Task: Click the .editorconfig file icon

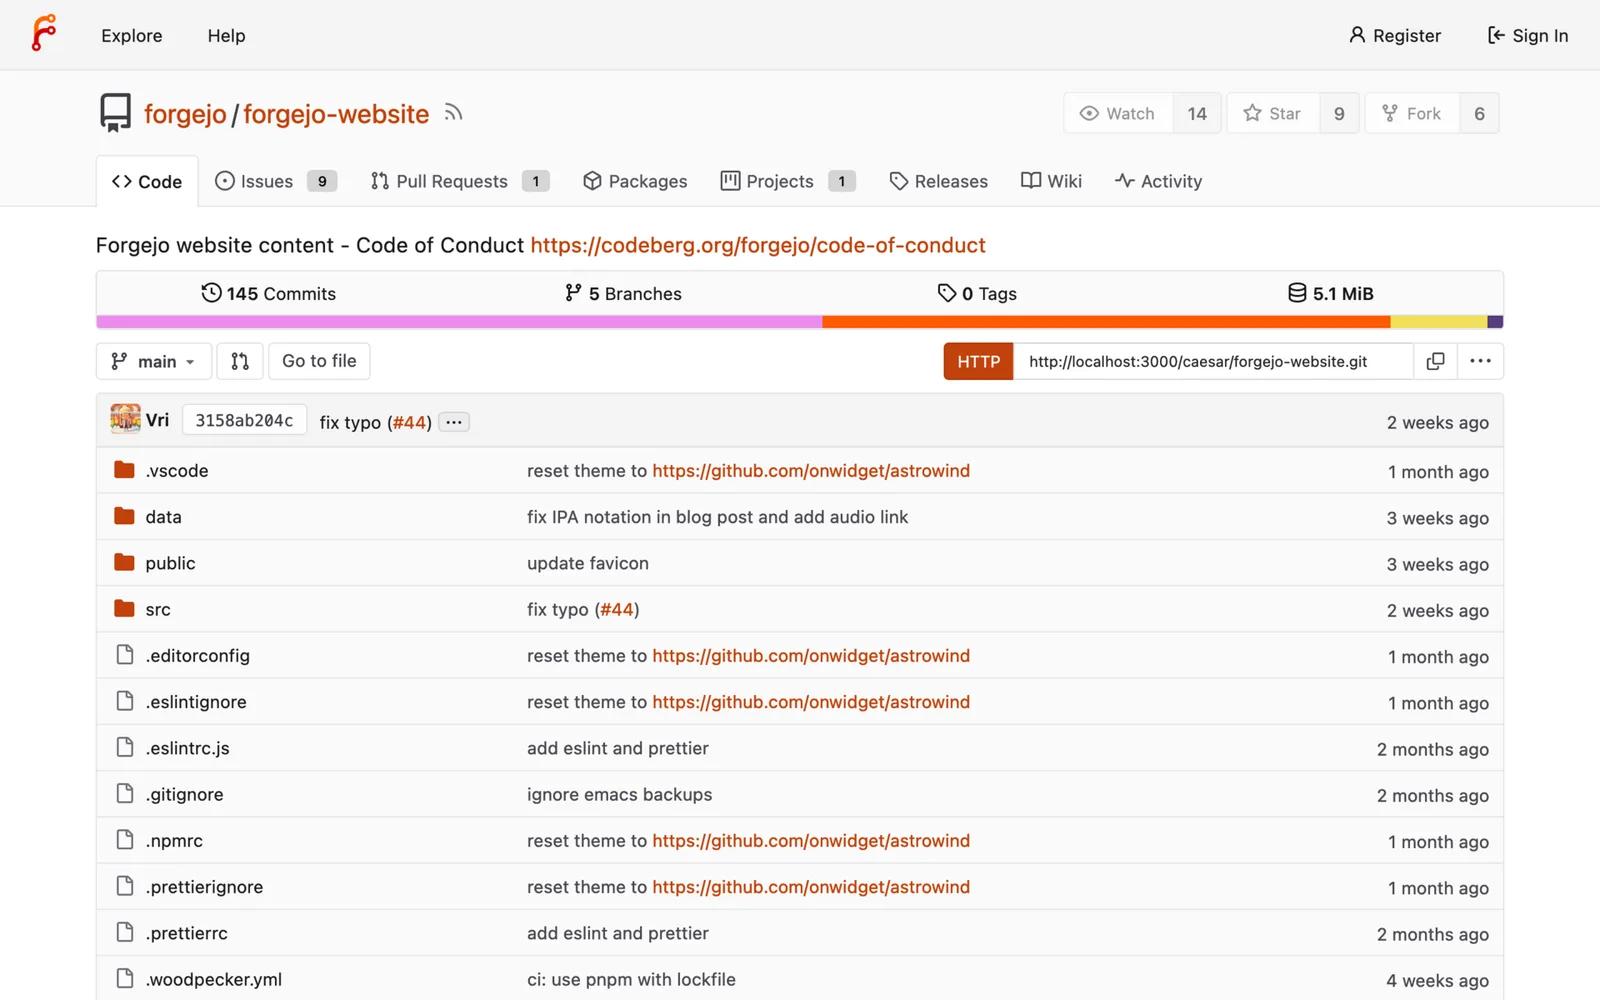Action: coord(125,655)
